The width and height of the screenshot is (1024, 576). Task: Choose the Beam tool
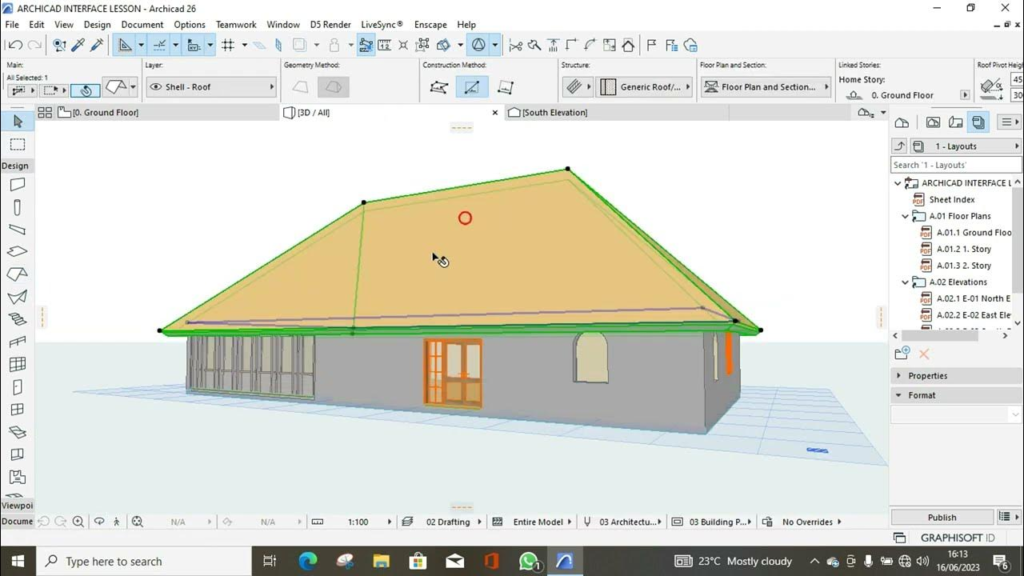(18, 230)
